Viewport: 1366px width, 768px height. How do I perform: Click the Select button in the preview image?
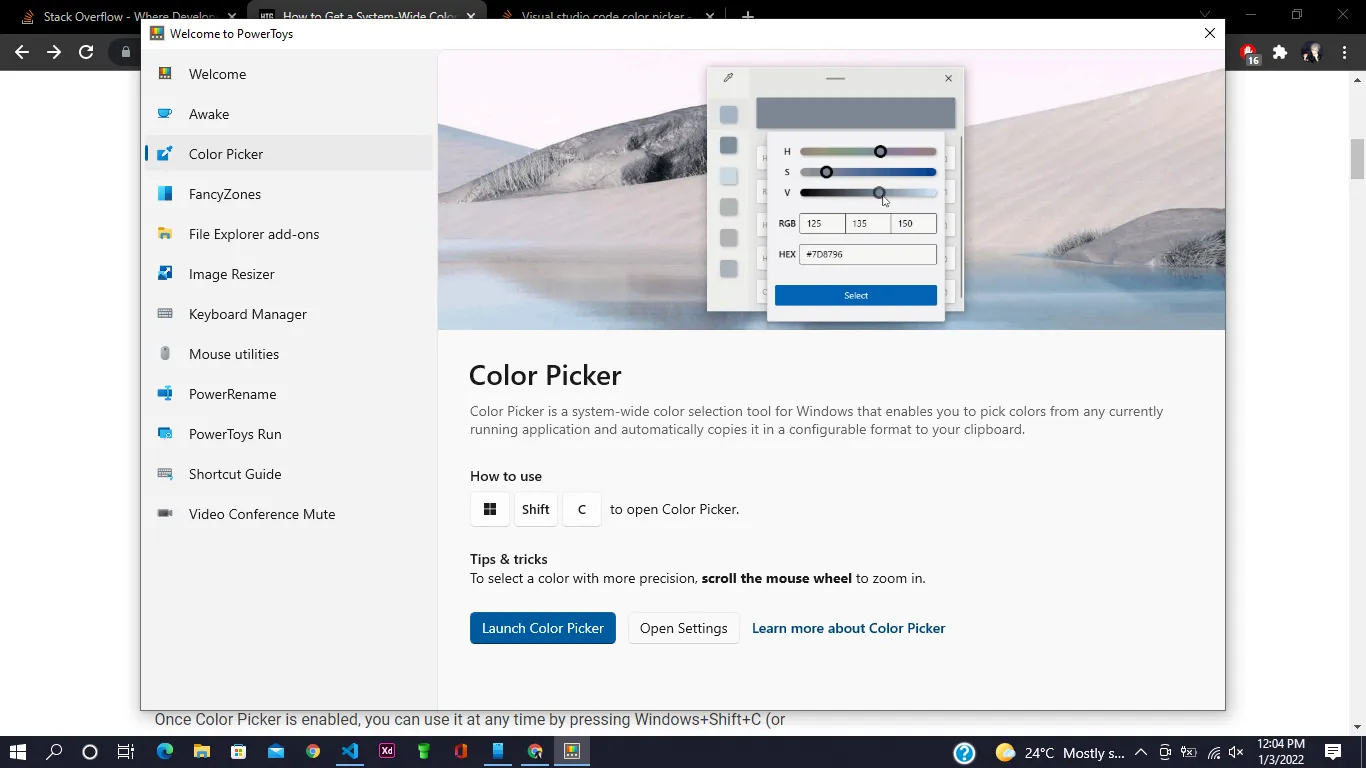[x=856, y=295]
